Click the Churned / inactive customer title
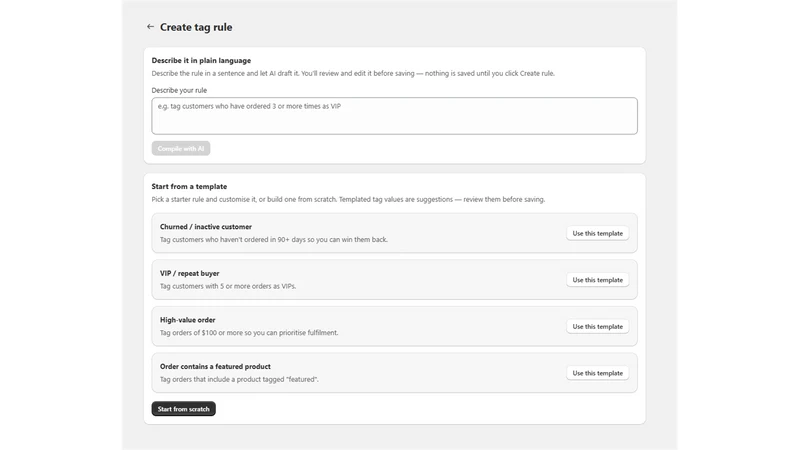 point(206,227)
